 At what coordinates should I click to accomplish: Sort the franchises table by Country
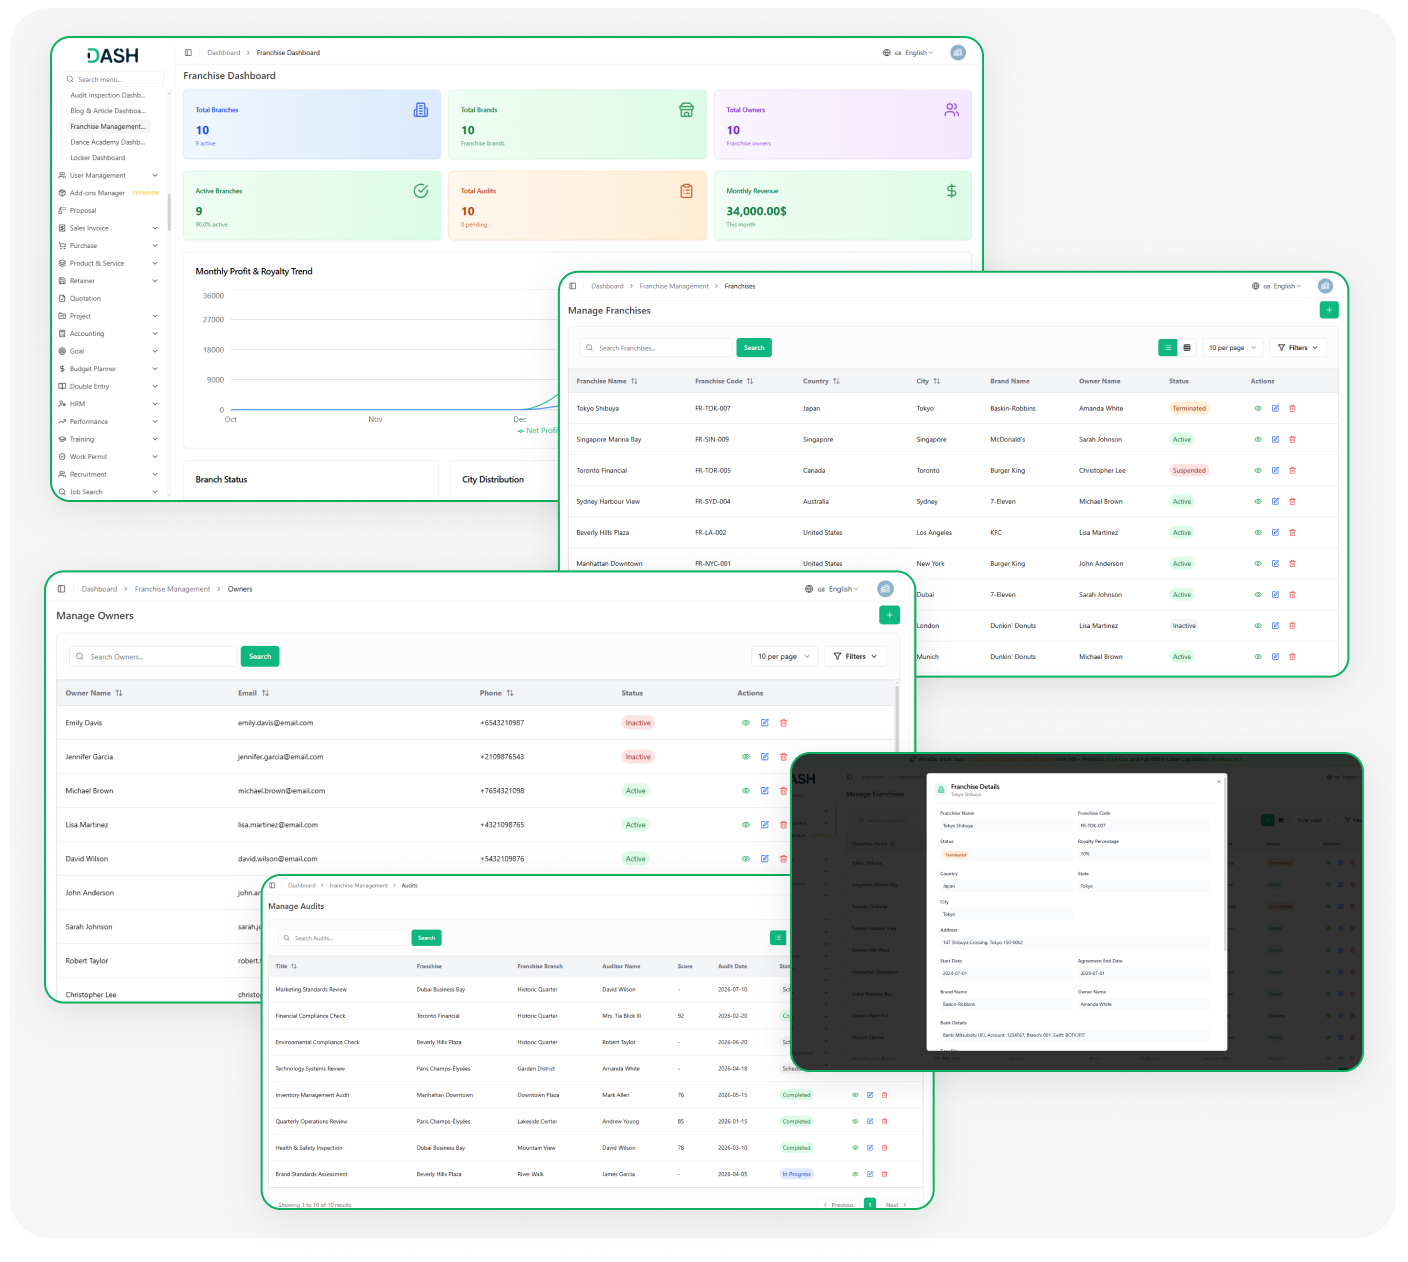(x=821, y=381)
